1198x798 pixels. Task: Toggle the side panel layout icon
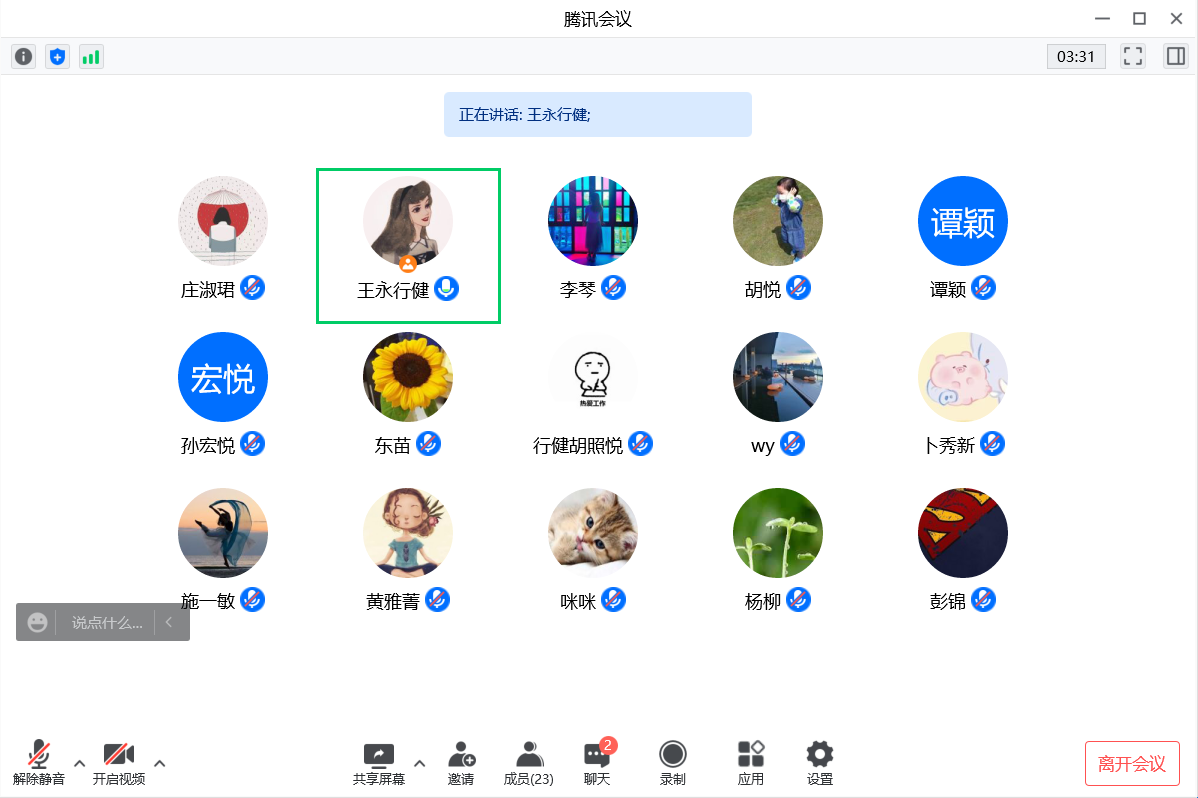(x=1175, y=57)
